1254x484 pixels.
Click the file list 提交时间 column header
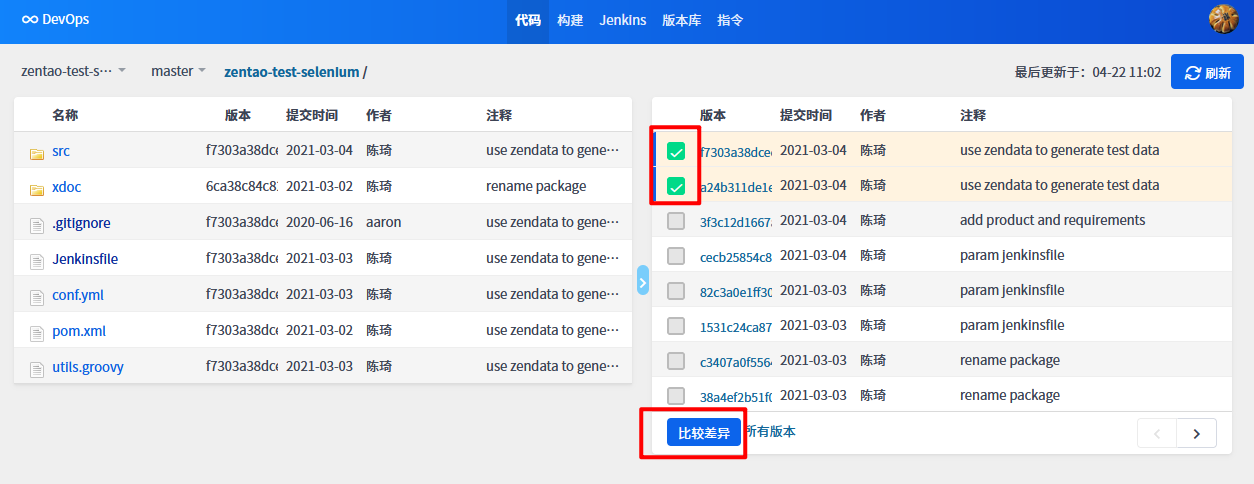[312, 116]
